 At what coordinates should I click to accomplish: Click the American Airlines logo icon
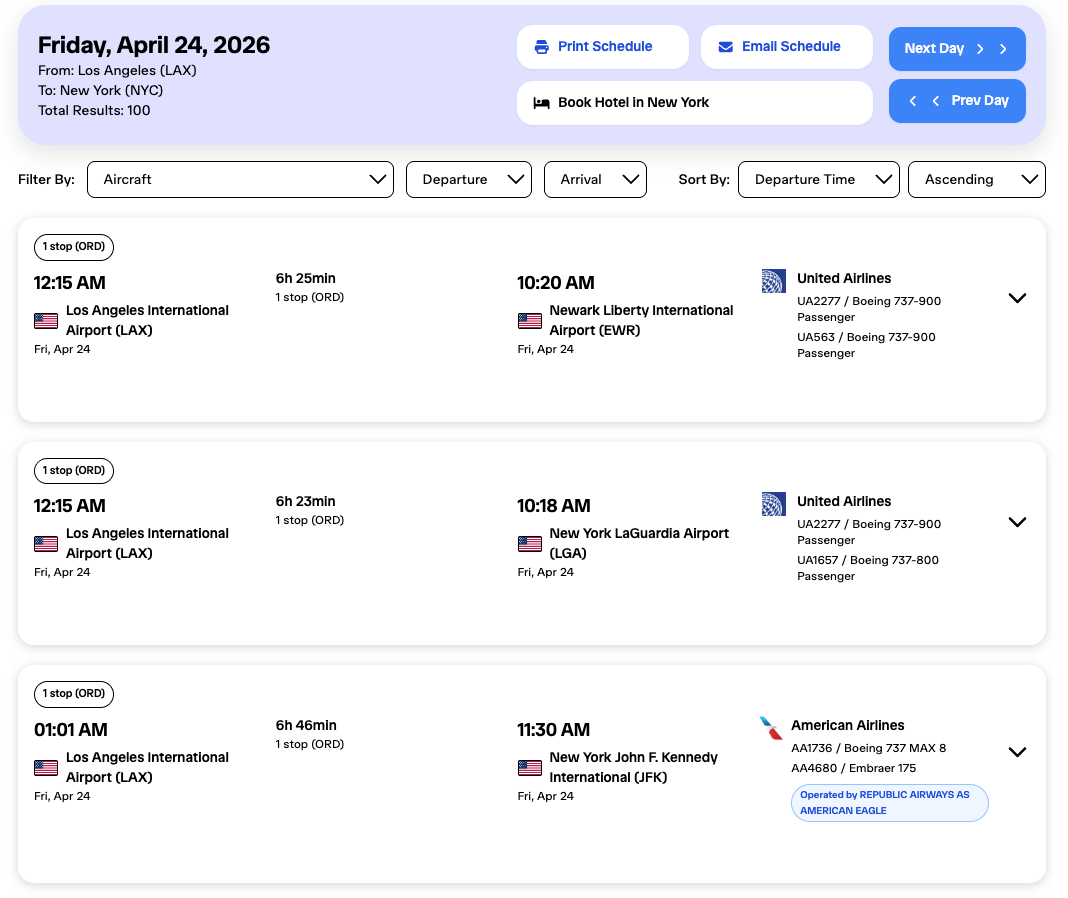pos(771,728)
